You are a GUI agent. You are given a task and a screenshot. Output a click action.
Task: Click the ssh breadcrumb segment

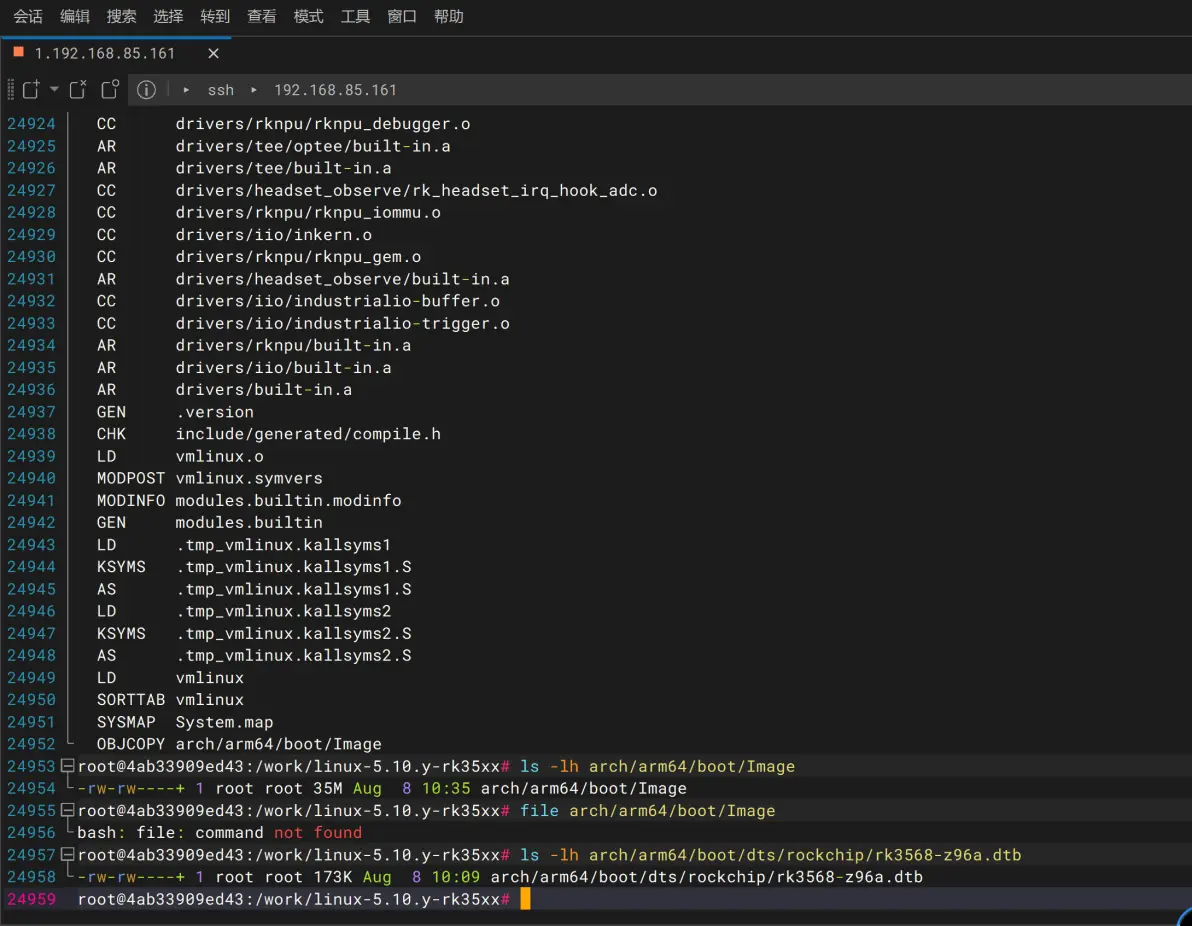click(221, 90)
